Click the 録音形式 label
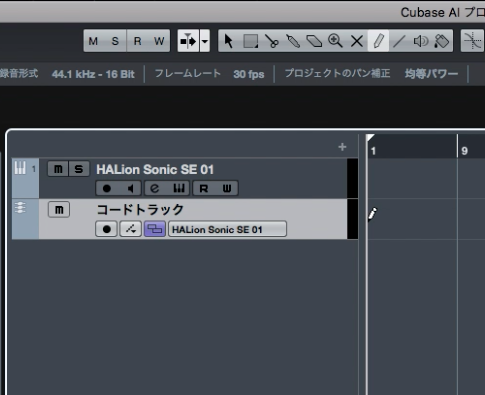The height and width of the screenshot is (395, 485). point(19,73)
